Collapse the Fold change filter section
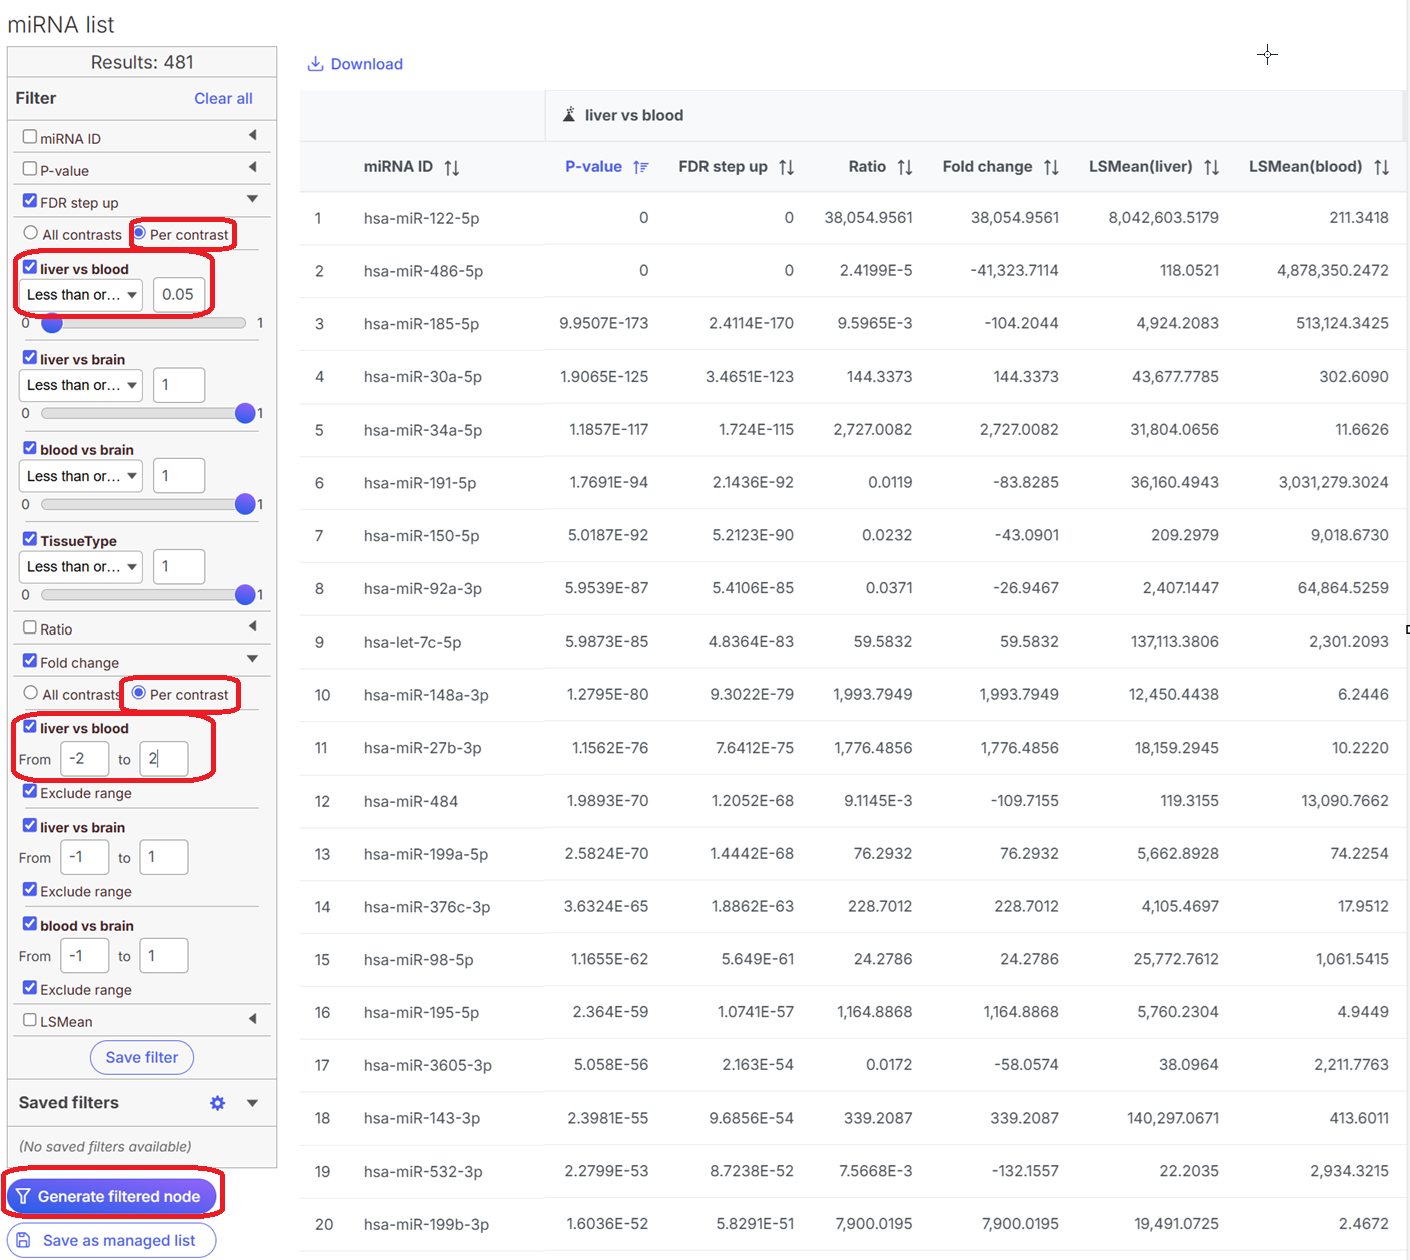Image resolution: width=1410 pixels, height=1260 pixels. pos(252,659)
